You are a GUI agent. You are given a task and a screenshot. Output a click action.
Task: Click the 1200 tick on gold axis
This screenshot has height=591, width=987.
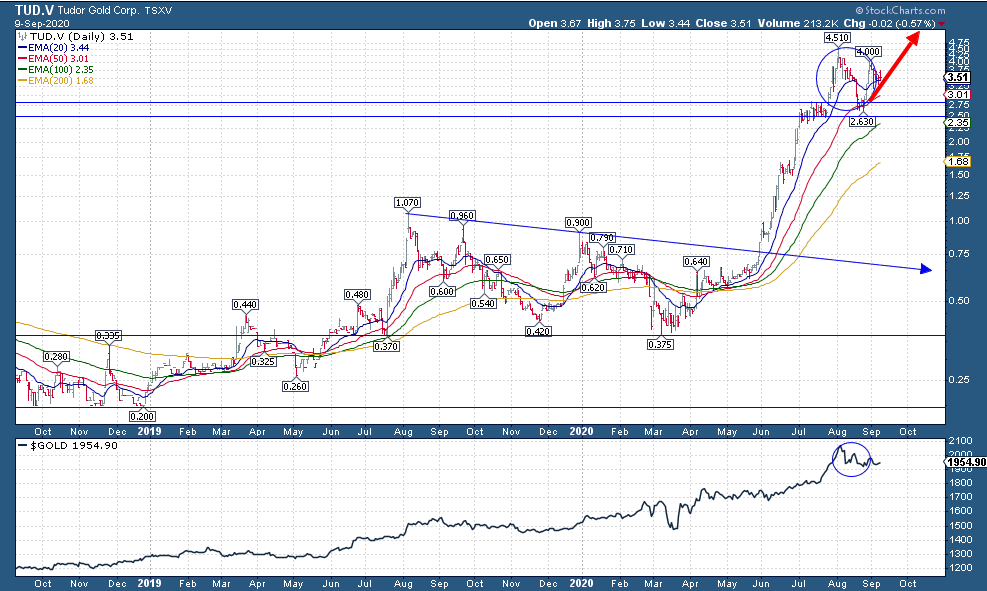pyautogui.click(x=959, y=568)
